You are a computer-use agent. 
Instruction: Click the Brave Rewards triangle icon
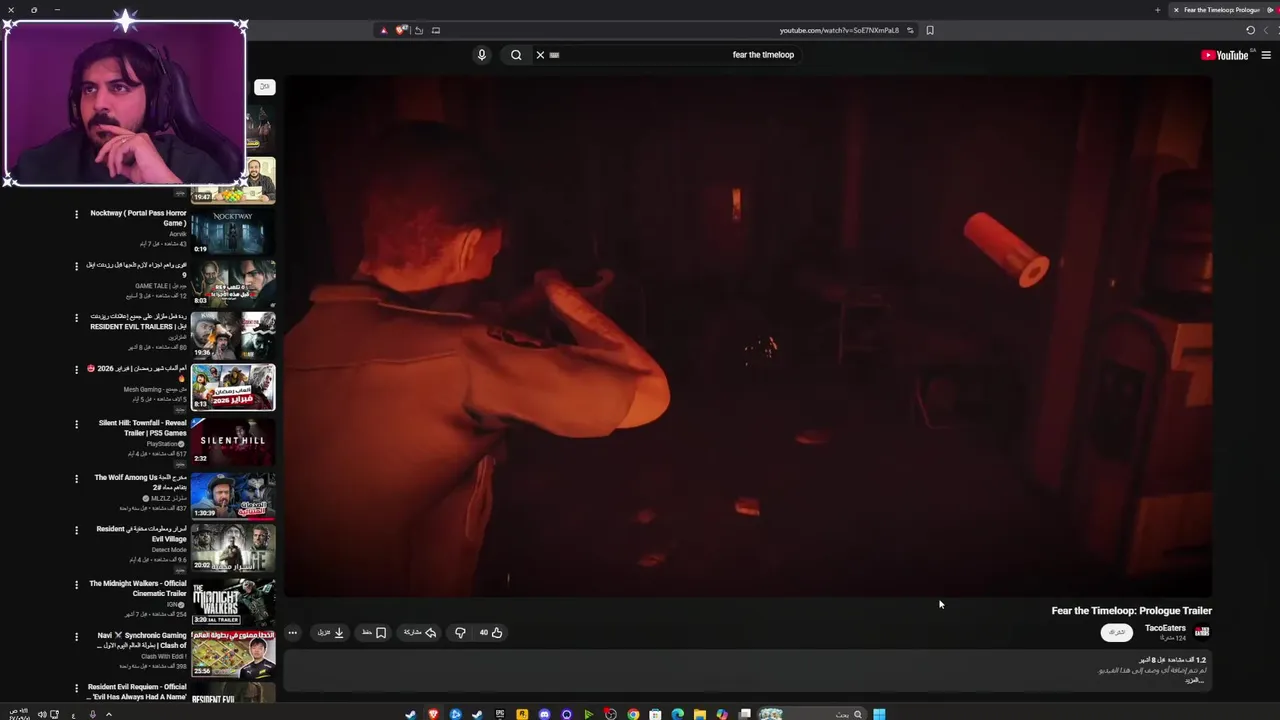point(383,30)
